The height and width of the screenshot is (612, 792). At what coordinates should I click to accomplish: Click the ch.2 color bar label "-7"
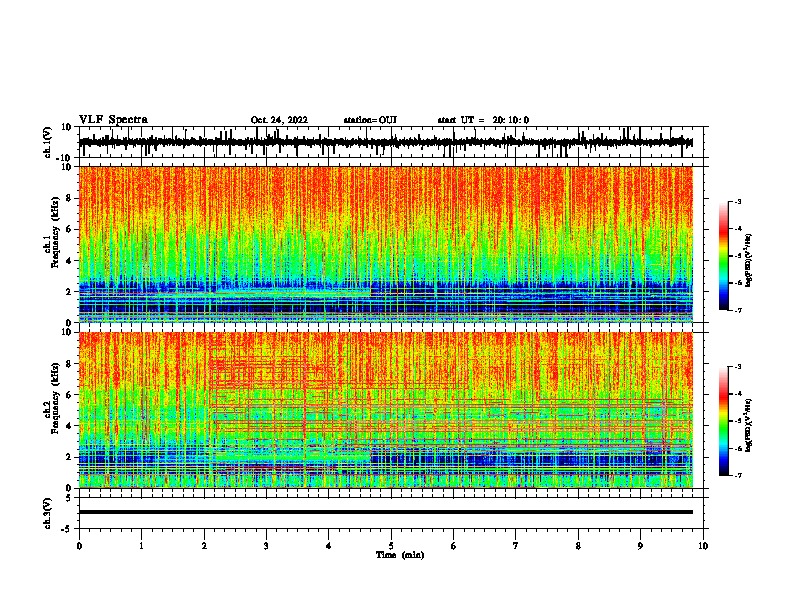click(738, 475)
